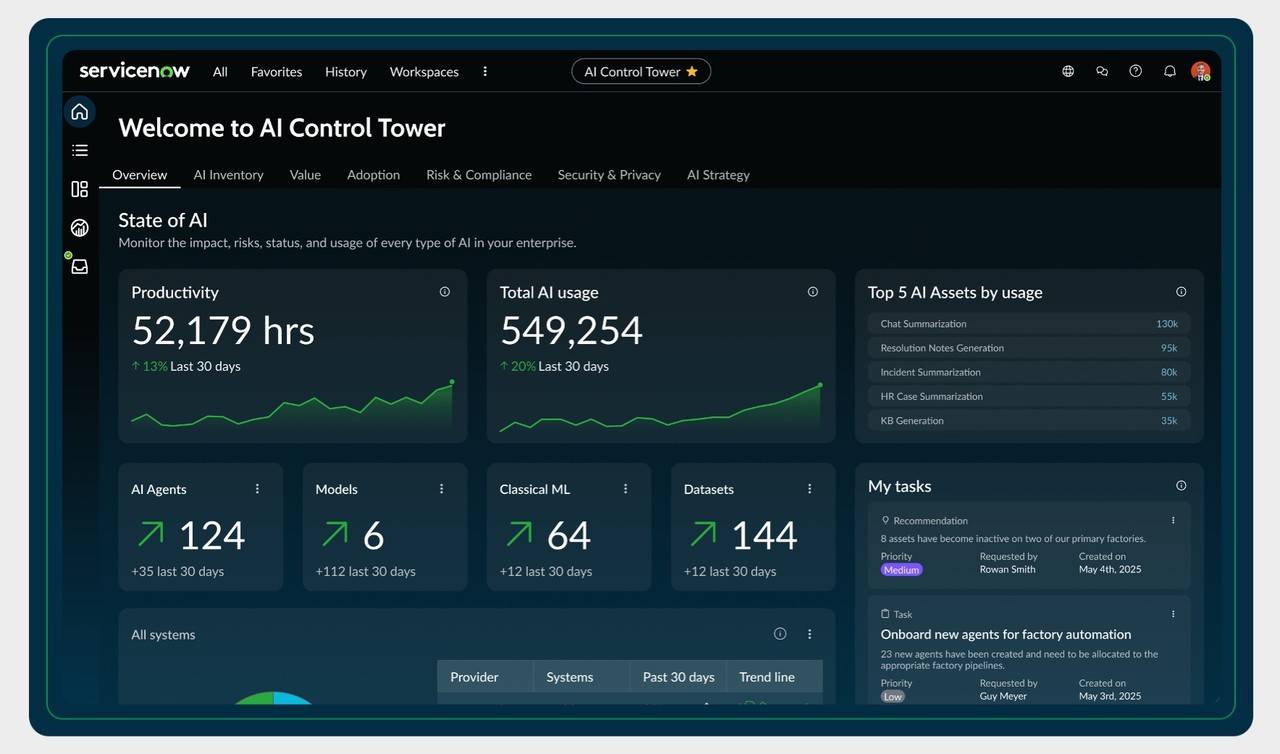The image size is (1280, 754).
Task: Switch to the Risk & Compliance tab
Action: [478, 175]
